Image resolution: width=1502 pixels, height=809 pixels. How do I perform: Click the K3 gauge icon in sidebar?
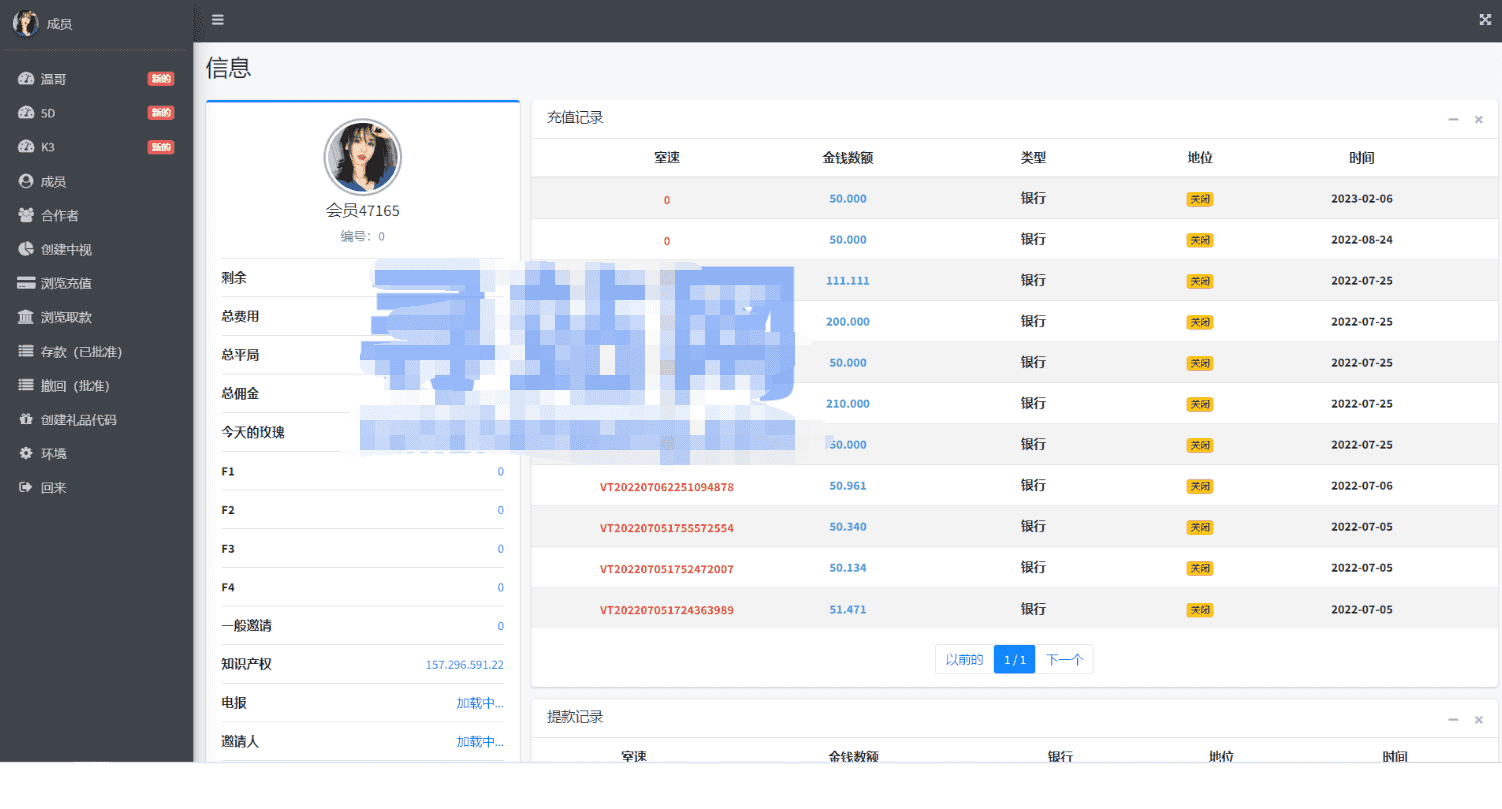pyautogui.click(x=26, y=147)
